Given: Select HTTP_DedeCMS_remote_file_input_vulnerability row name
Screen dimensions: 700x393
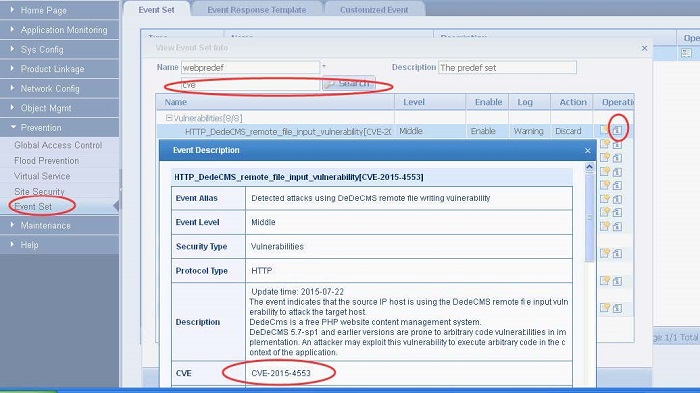Looking at the screenshot, I should point(288,131).
